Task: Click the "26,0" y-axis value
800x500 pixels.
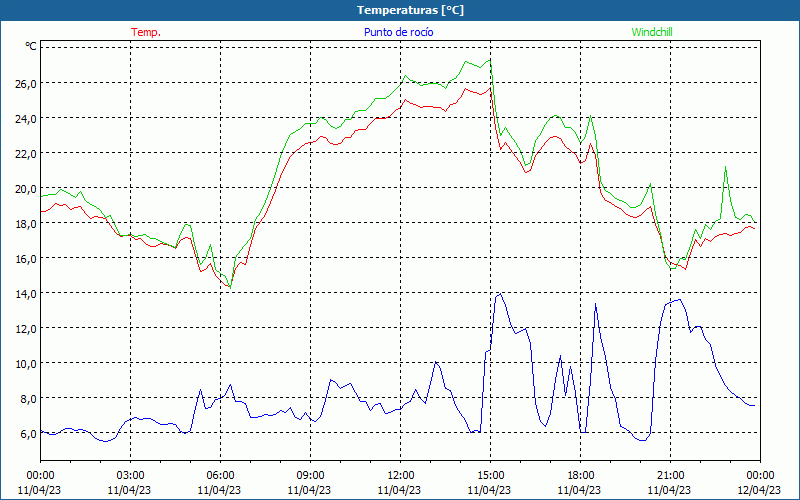Action: pyautogui.click(x=26, y=83)
